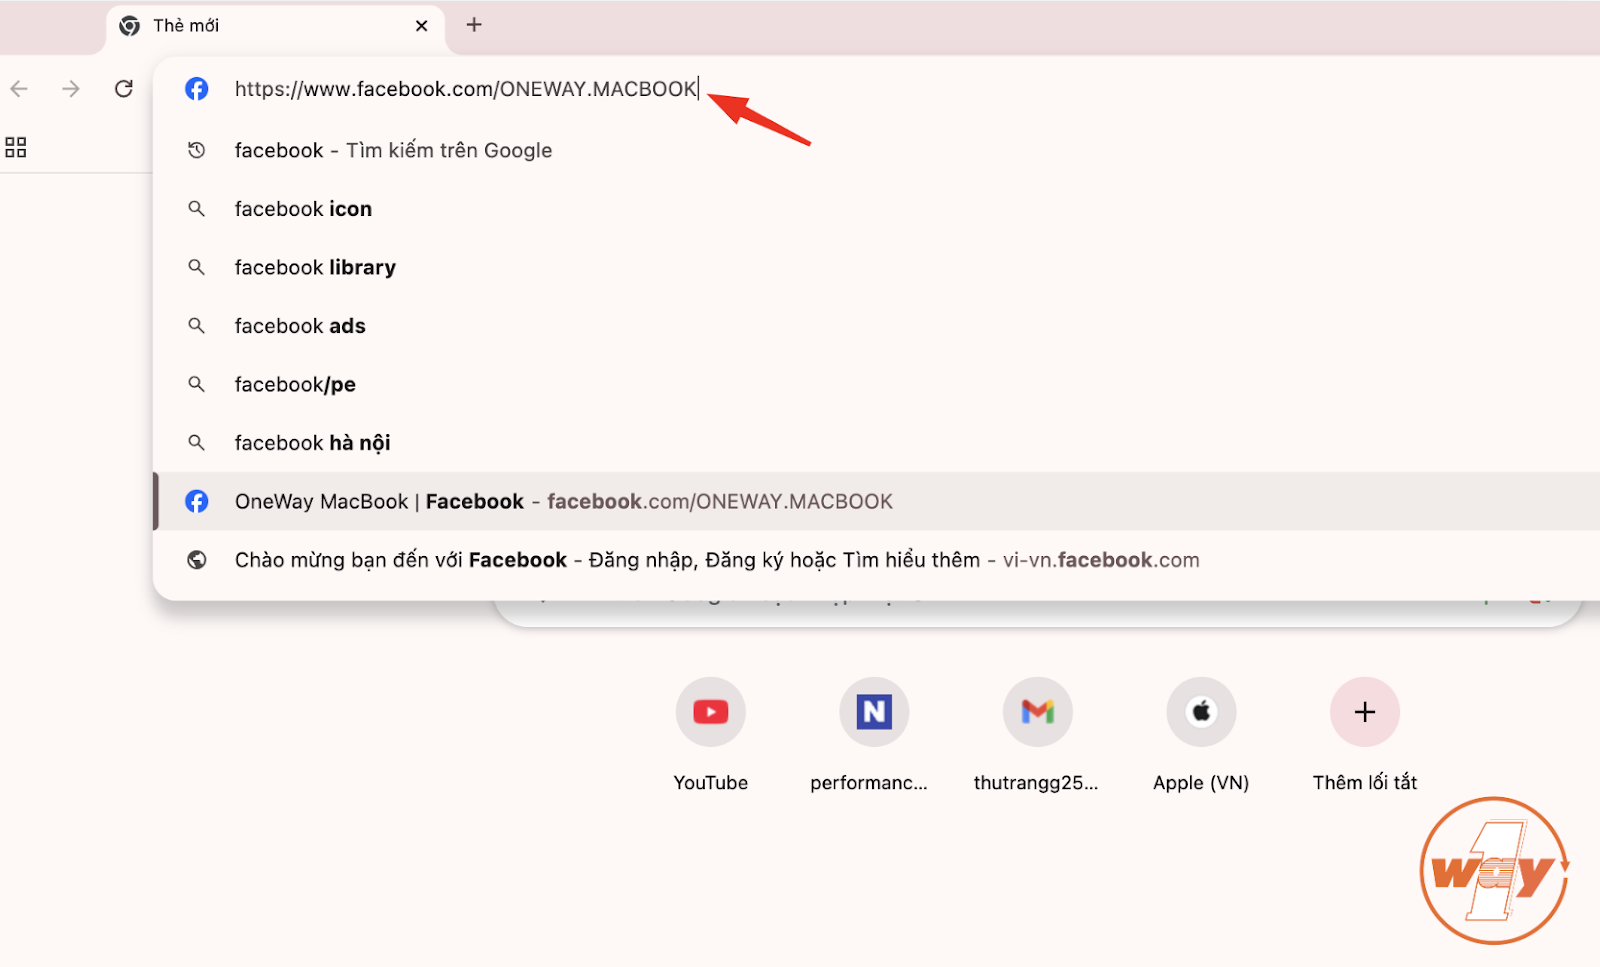The height and width of the screenshot is (967, 1600).
Task: Open the YouTube shortcut
Action: pos(711,712)
